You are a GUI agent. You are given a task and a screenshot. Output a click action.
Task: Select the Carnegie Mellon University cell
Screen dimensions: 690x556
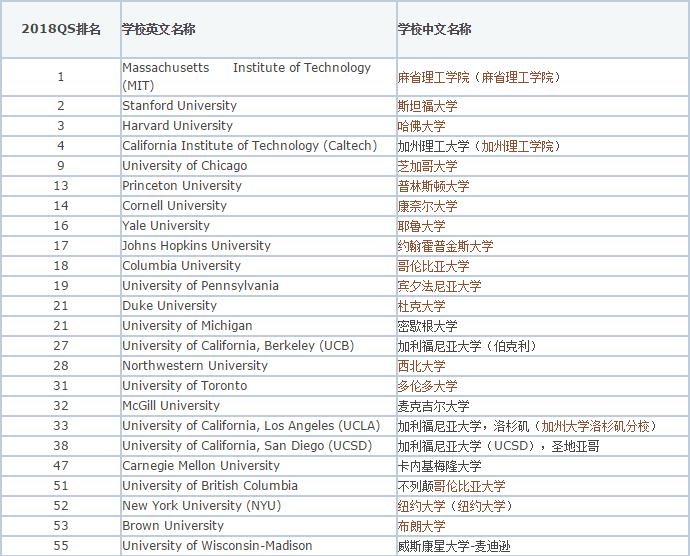pyautogui.click(x=259, y=466)
